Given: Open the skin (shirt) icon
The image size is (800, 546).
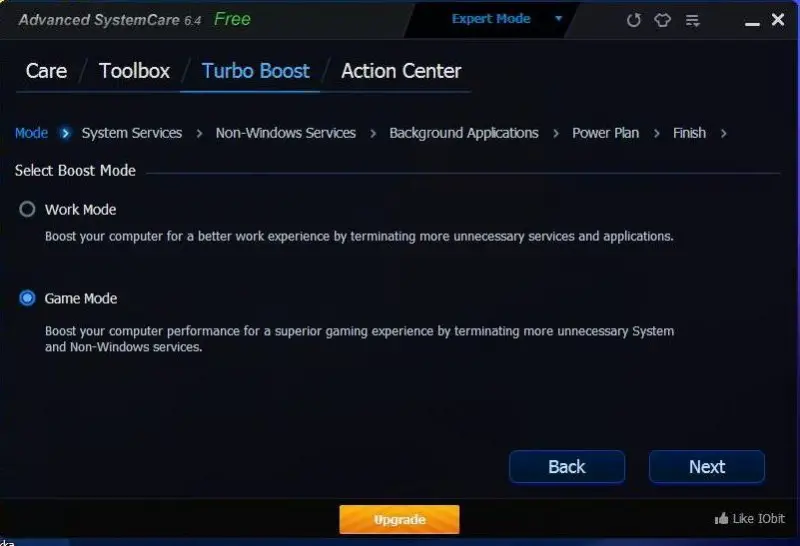Looking at the screenshot, I should (x=662, y=20).
